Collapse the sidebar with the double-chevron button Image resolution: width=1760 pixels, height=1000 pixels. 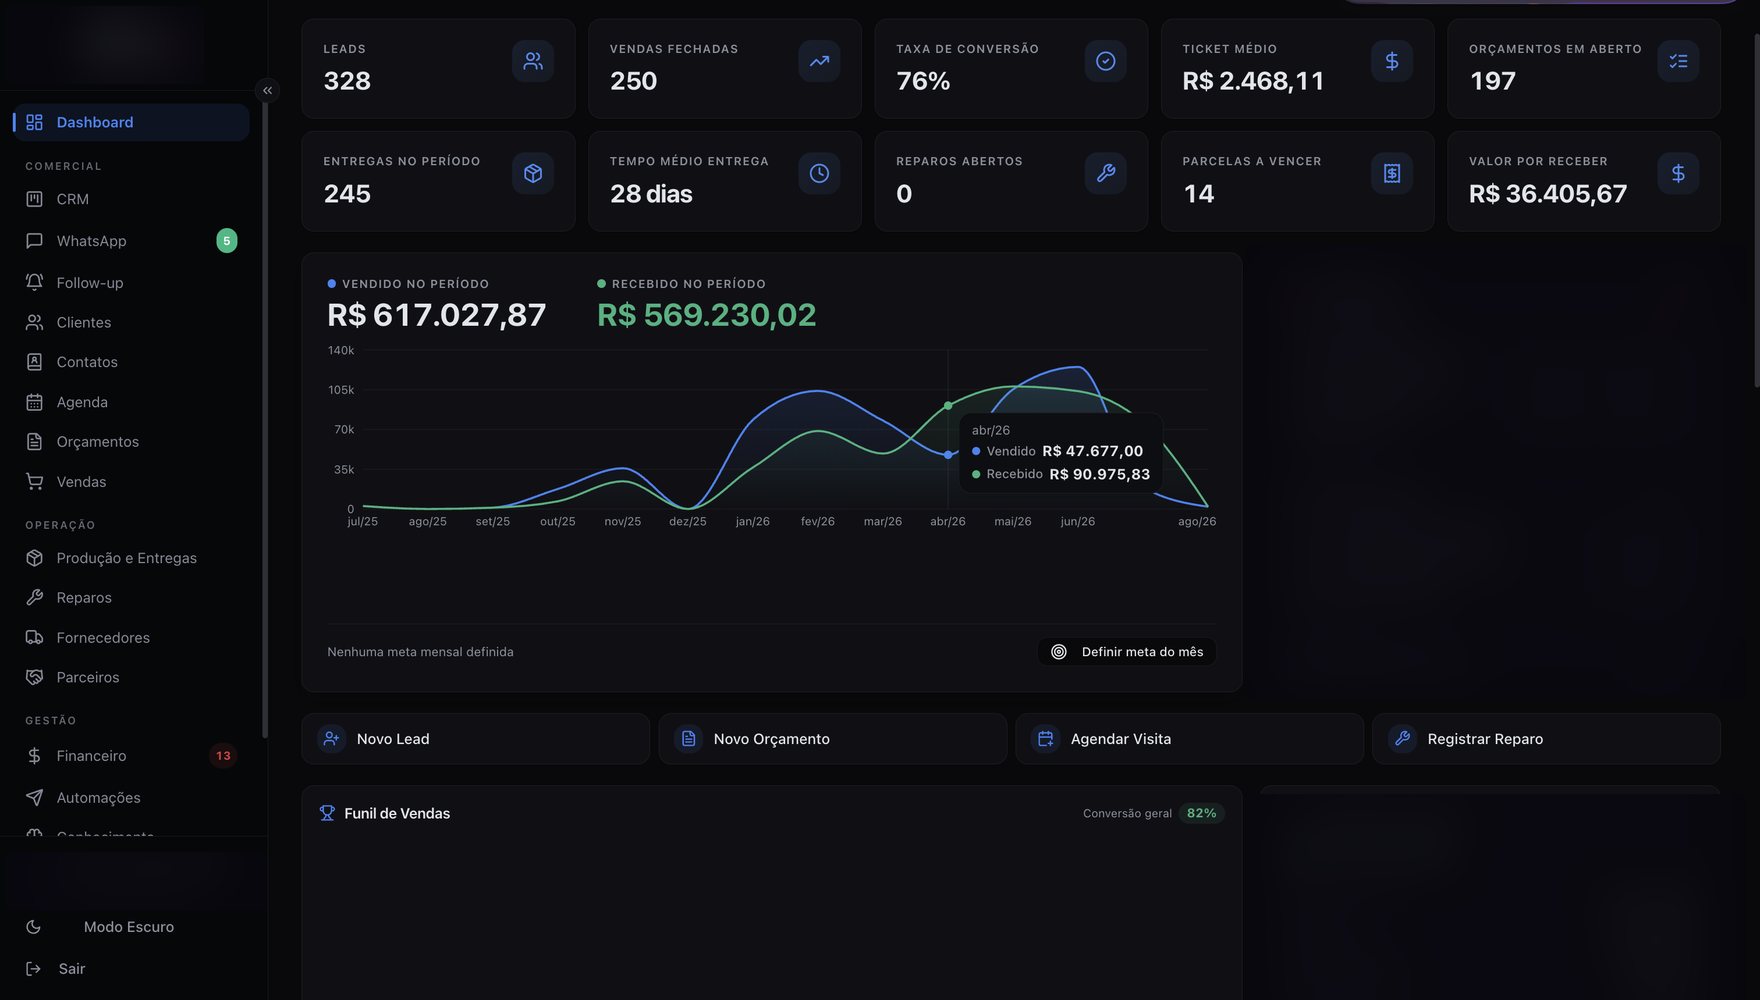point(267,90)
